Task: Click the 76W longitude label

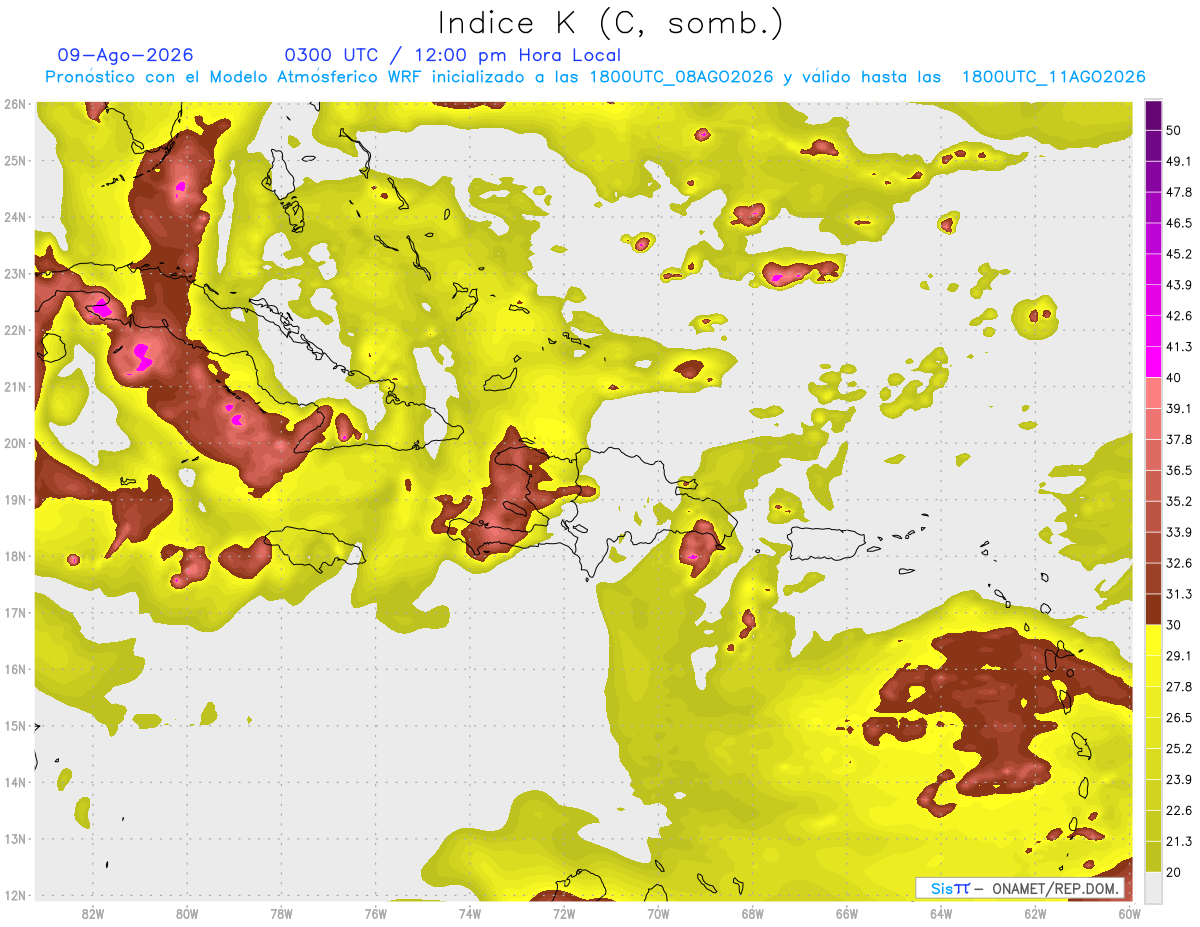Action: click(x=375, y=914)
